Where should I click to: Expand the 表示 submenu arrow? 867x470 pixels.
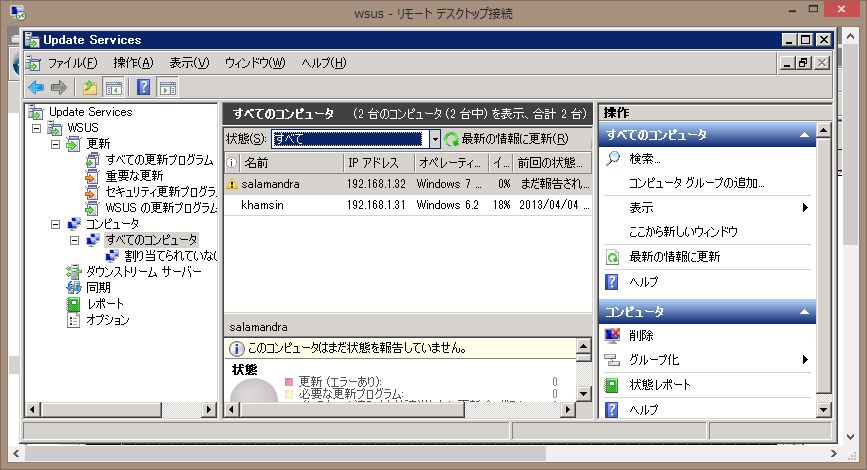pos(805,207)
